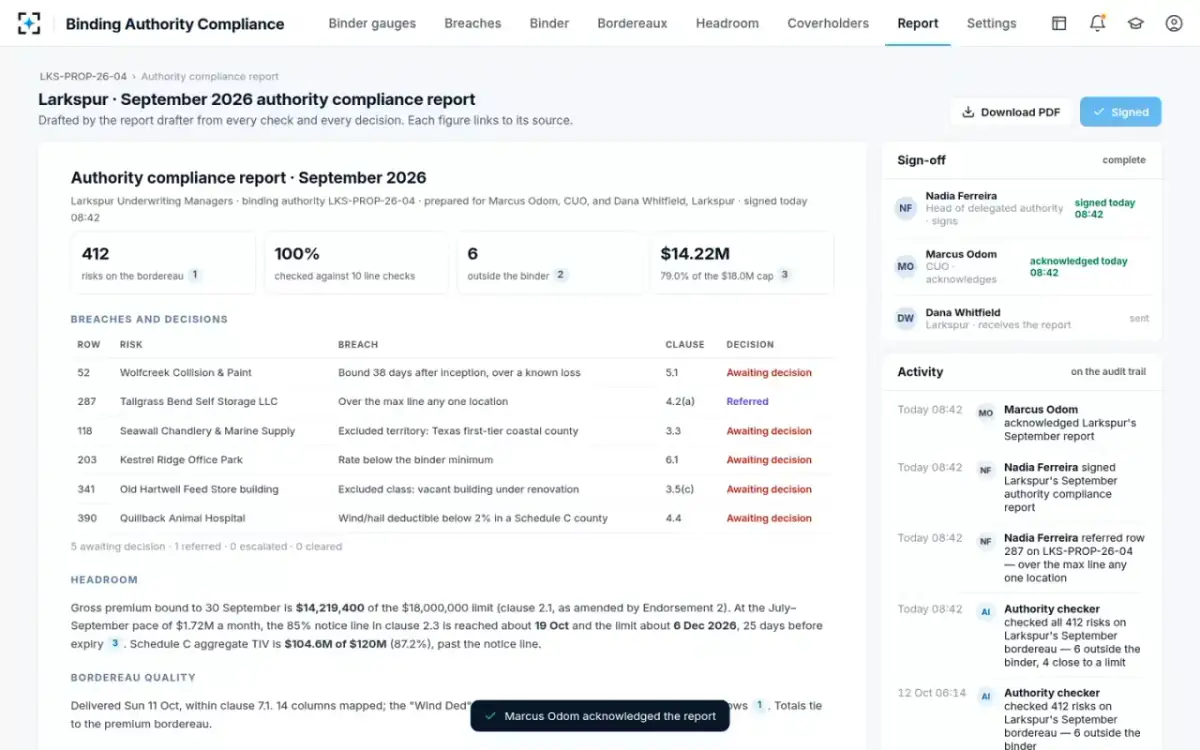
Task: Open source reference 1 next to risks on the bordereau
Action: pyautogui.click(x=195, y=275)
